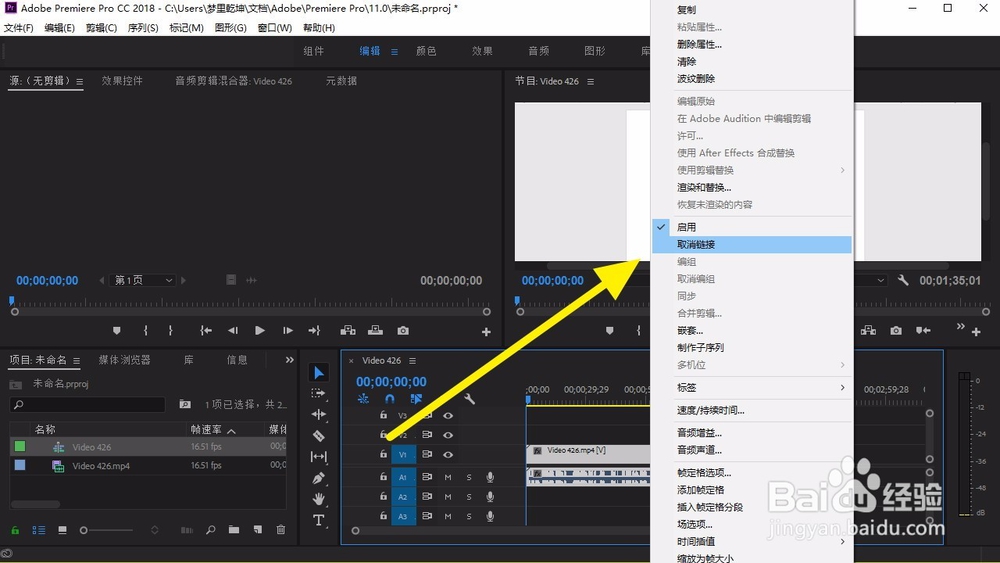Choose 取消链接 in context menu
The width and height of the screenshot is (1000, 563).
pyautogui.click(x=752, y=244)
